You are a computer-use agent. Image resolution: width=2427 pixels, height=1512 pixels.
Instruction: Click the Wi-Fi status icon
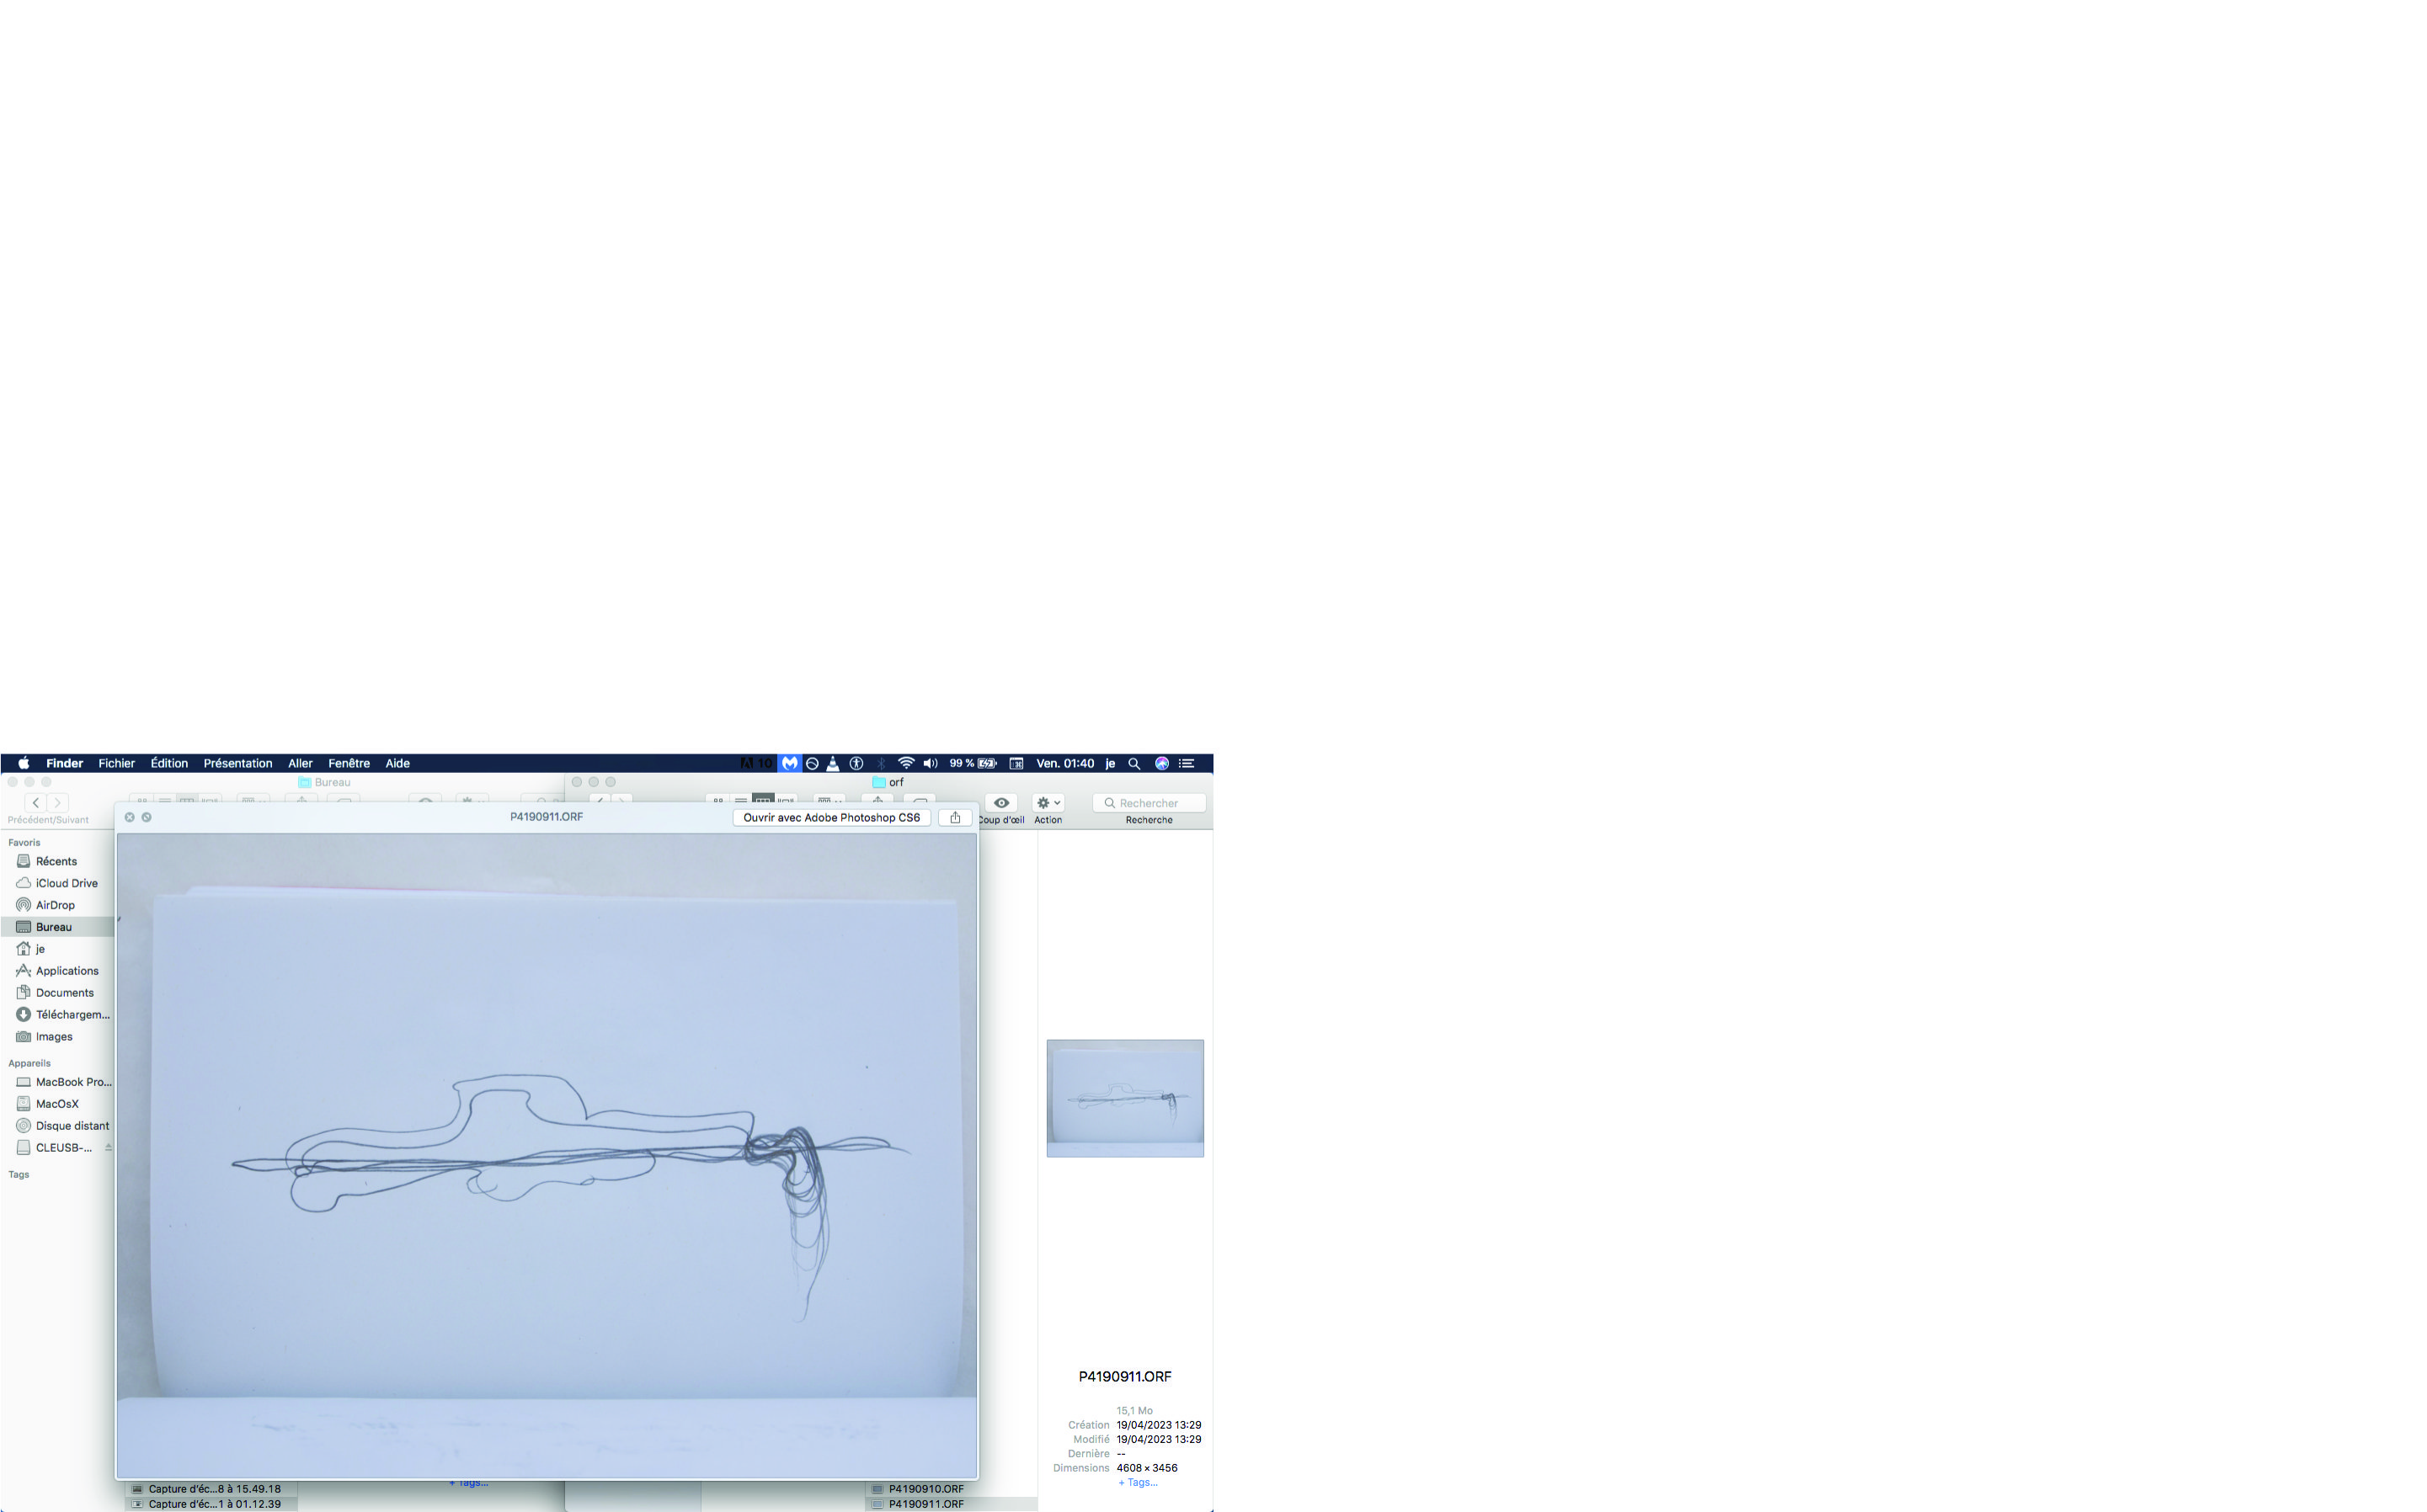pyautogui.click(x=906, y=763)
